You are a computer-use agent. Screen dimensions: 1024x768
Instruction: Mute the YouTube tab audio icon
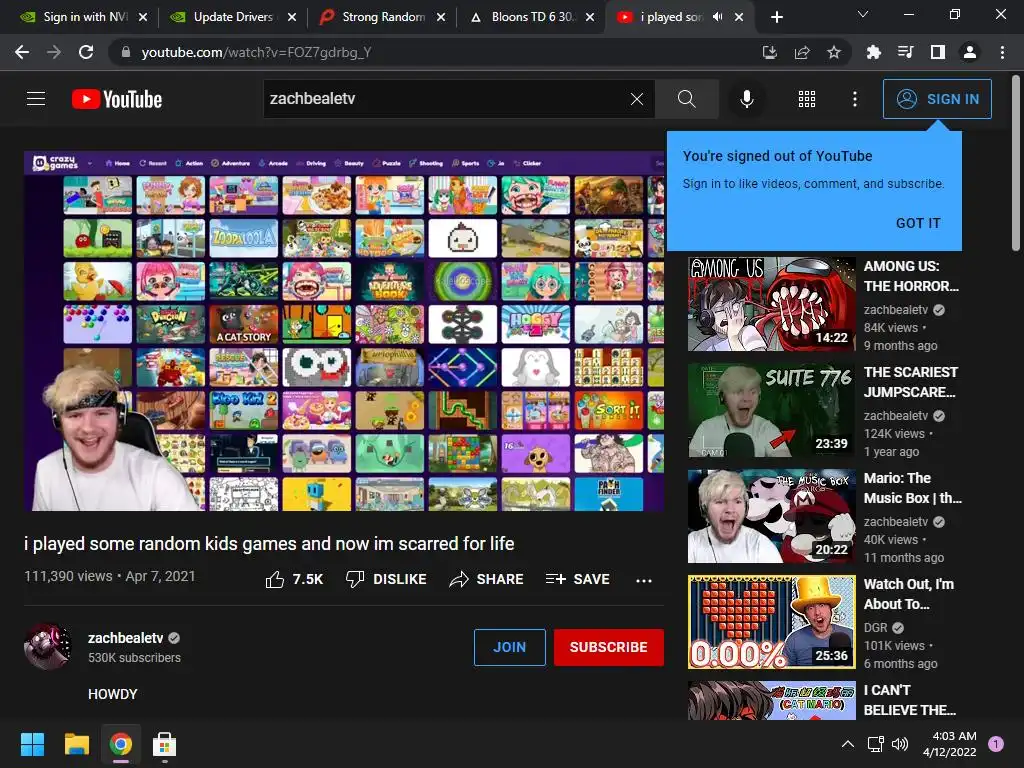(x=718, y=17)
